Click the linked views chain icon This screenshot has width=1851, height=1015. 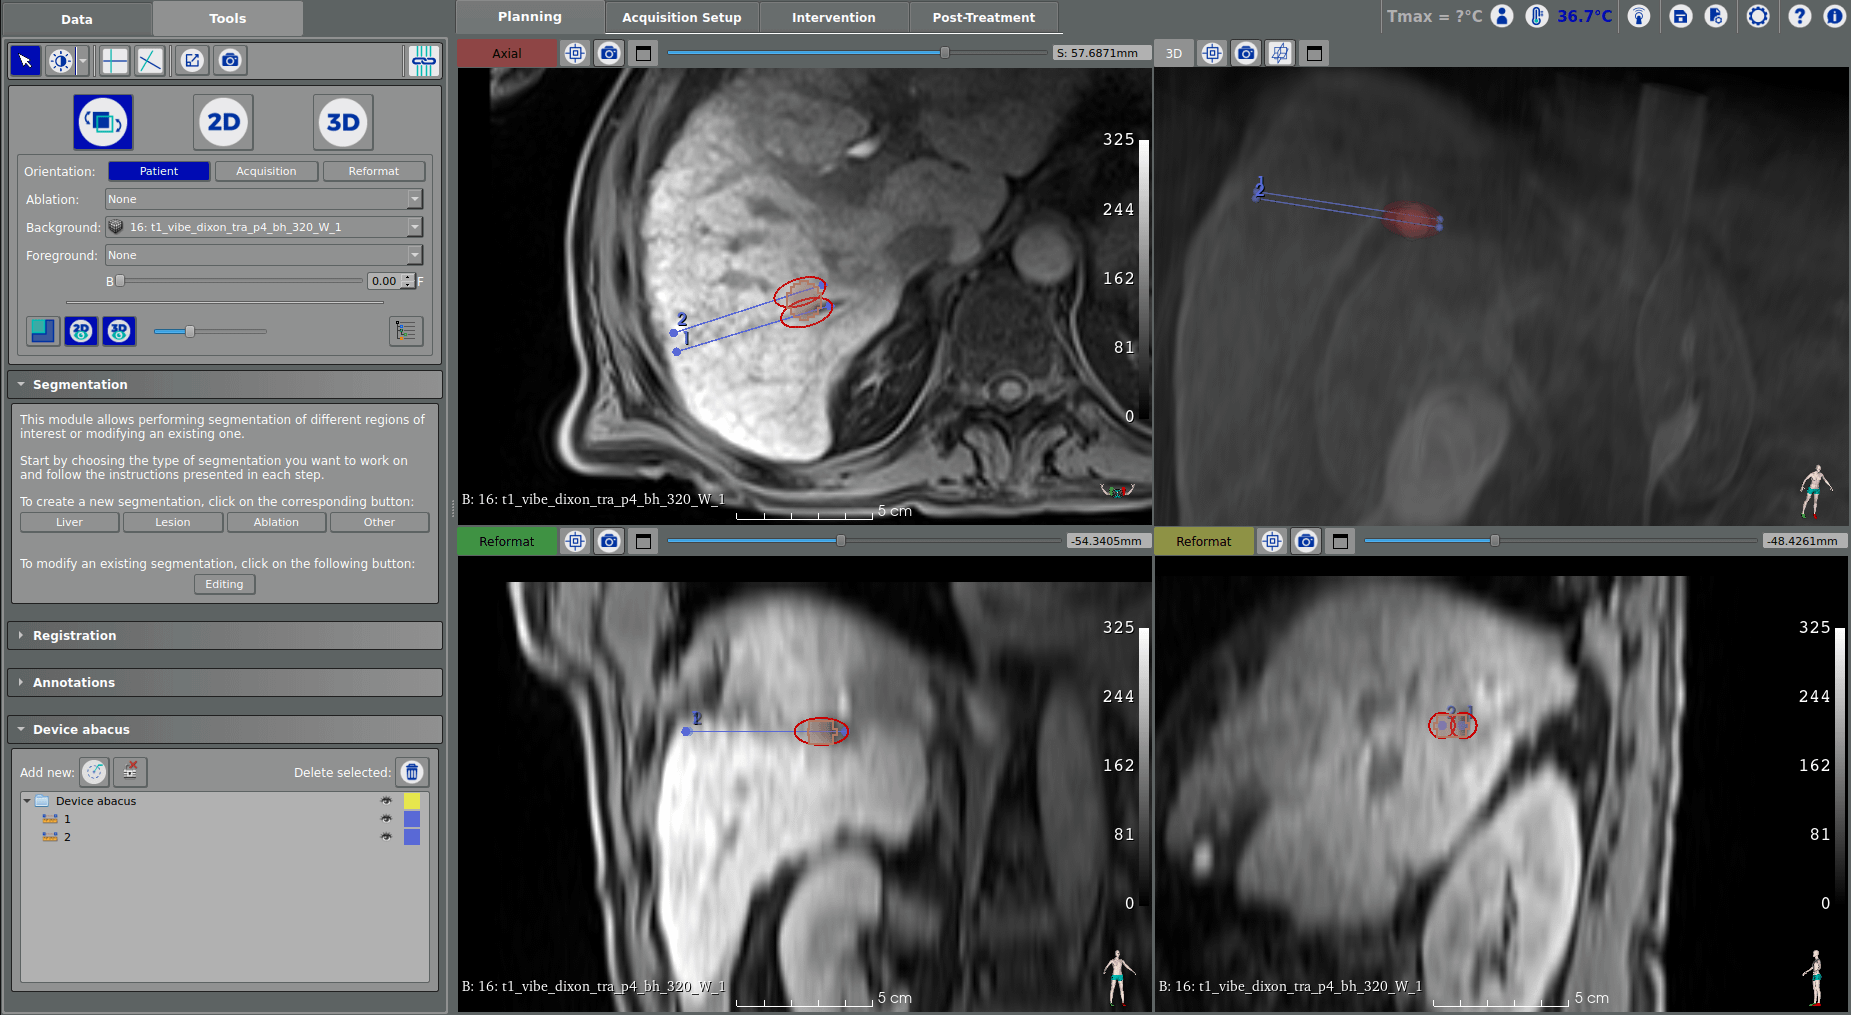(x=423, y=61)
